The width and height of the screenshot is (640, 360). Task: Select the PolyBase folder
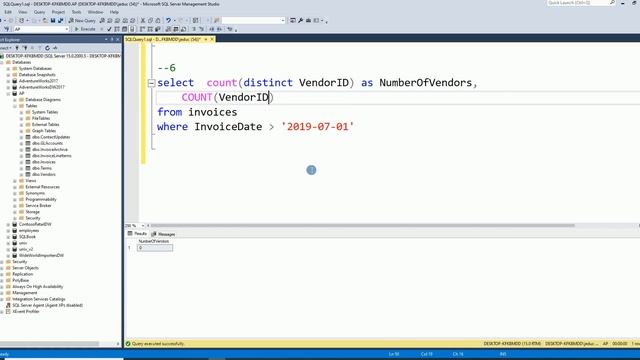pyautogui.click(x=20, y=280)
